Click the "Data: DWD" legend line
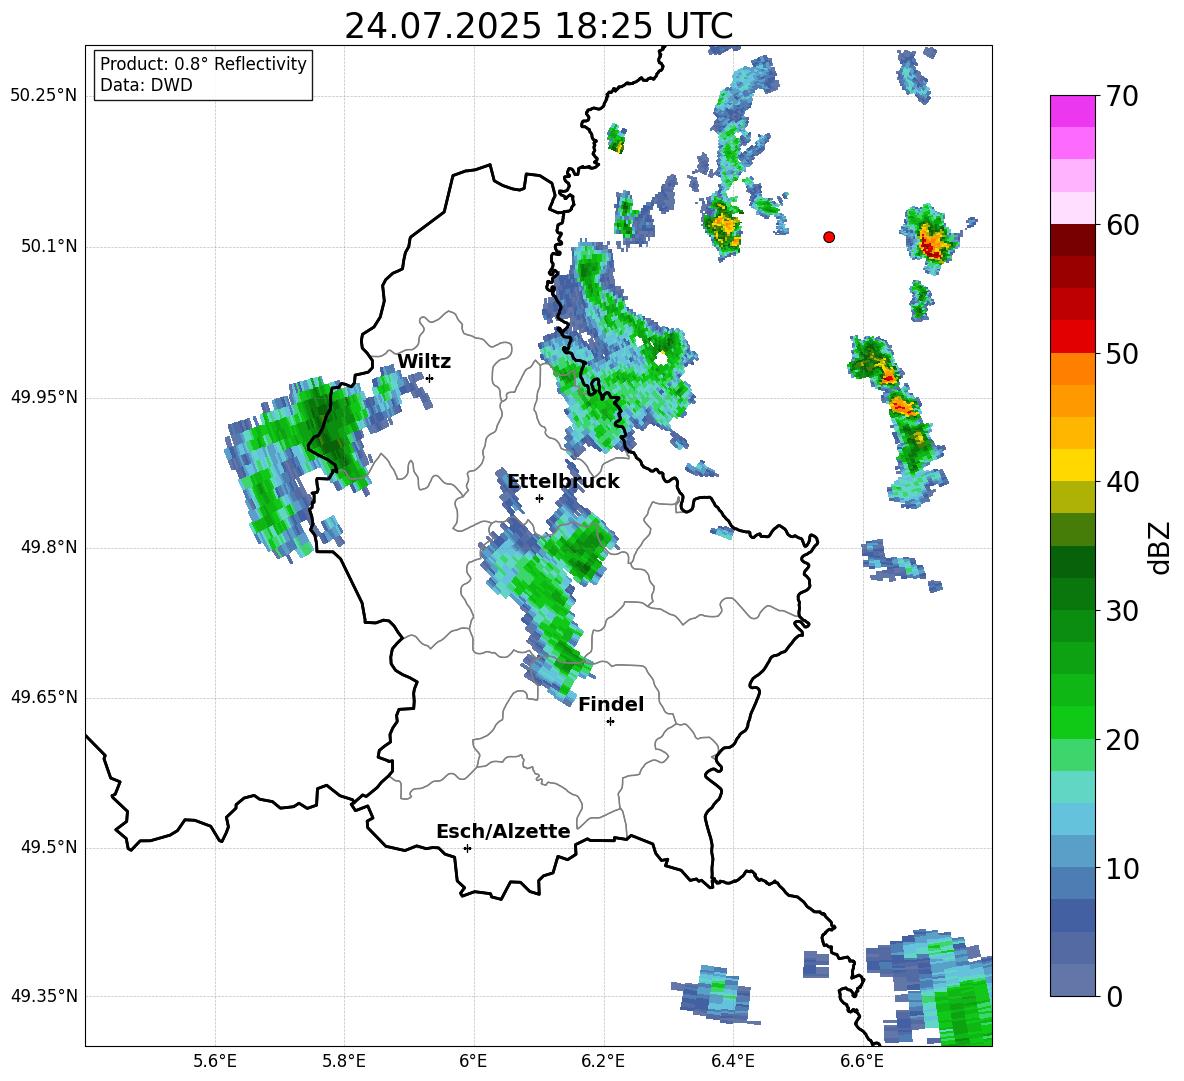 146,85
